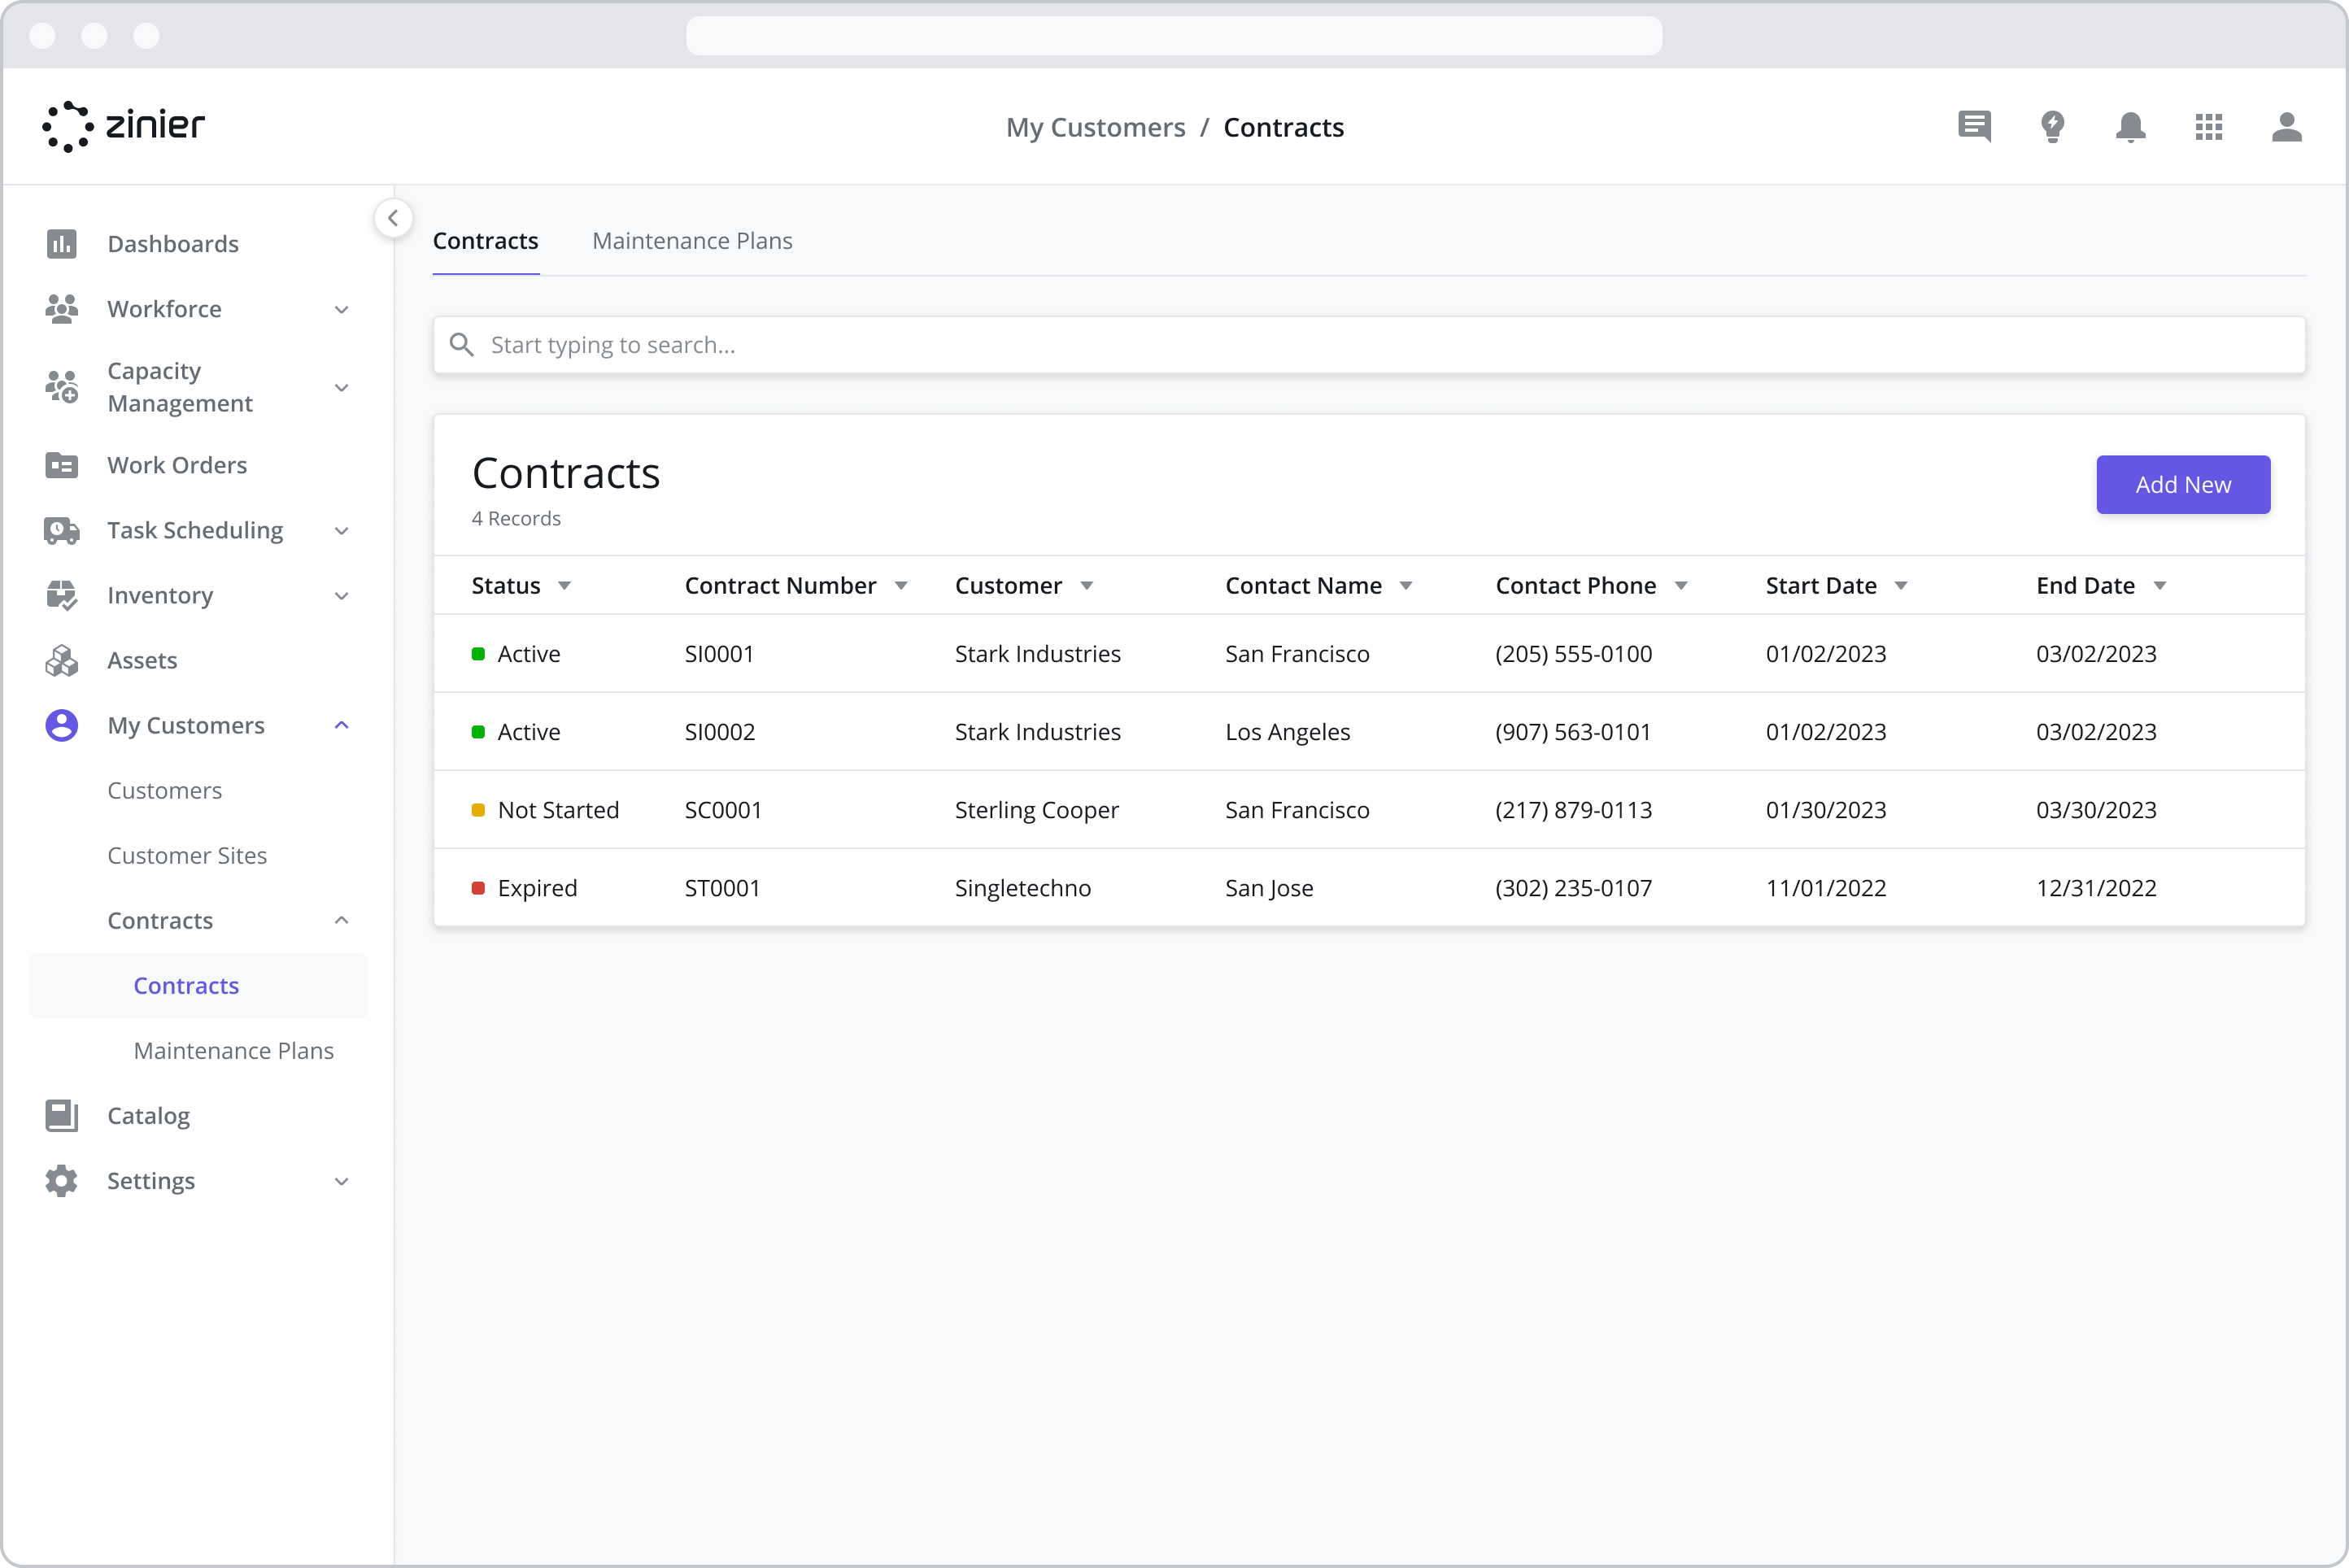Open the Status column filter dropdown

564,586
